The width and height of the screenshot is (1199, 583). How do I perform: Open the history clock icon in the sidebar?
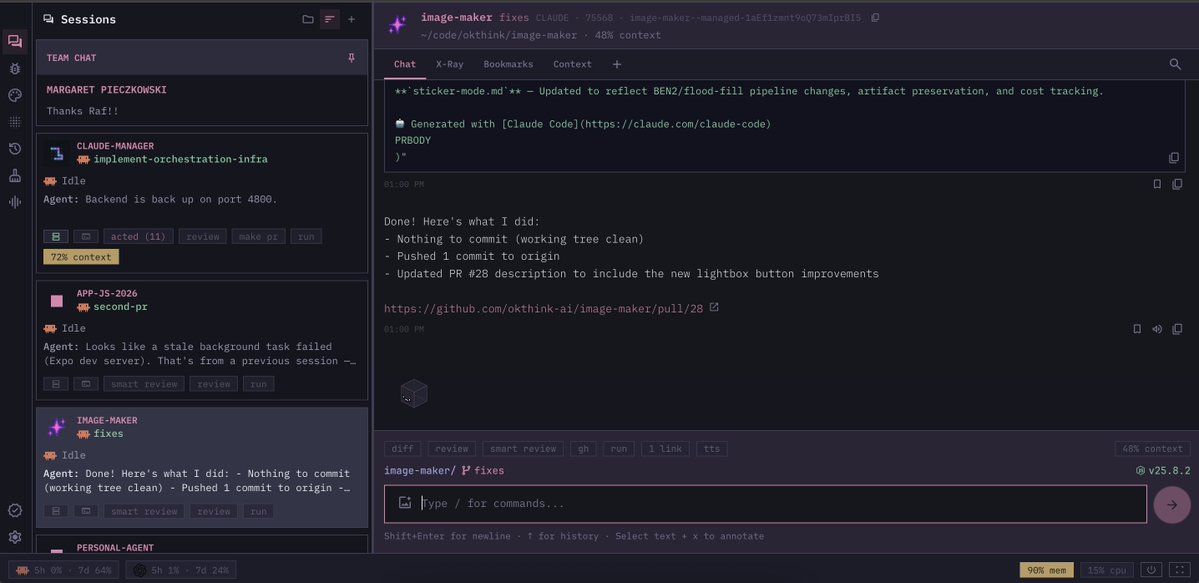(15, 148)
